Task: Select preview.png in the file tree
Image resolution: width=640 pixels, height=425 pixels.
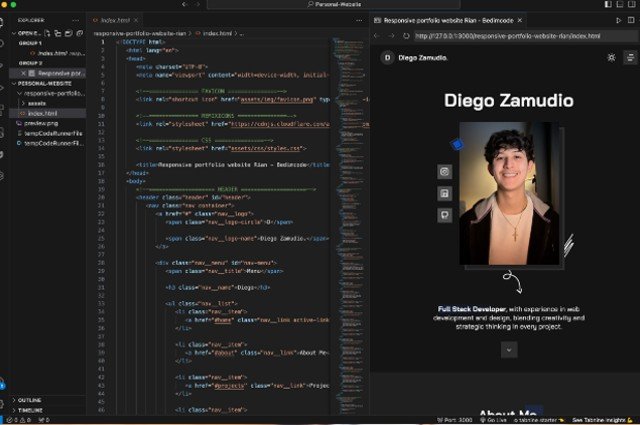Action: coord(41,123)
